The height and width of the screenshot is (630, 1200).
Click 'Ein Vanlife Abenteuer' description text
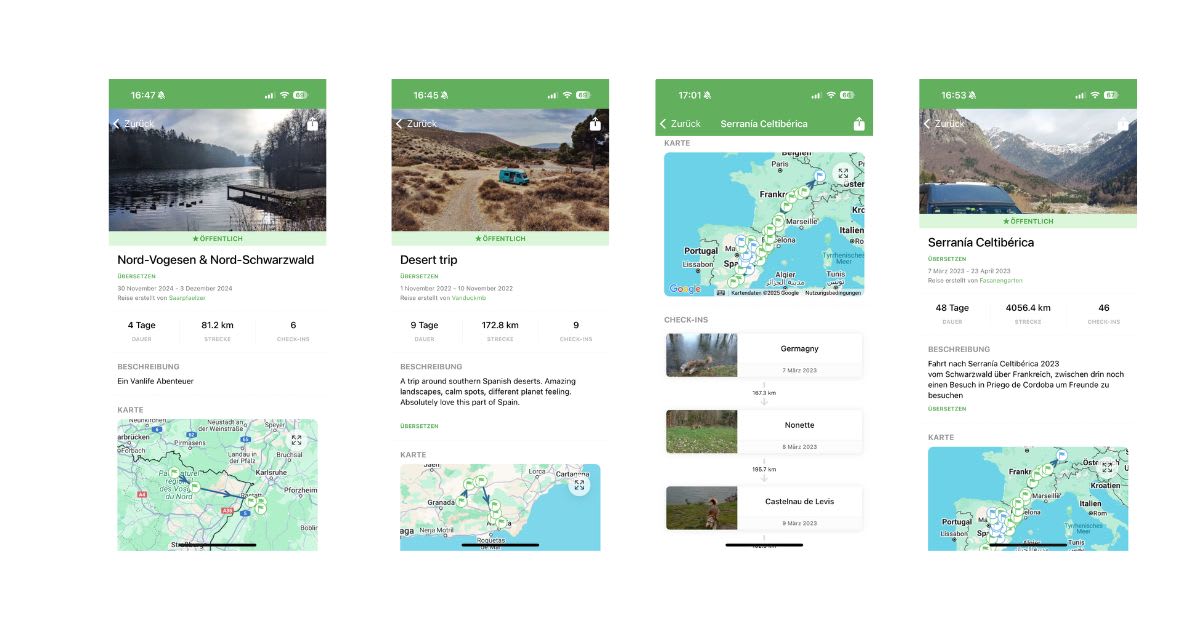coord(155,381)
